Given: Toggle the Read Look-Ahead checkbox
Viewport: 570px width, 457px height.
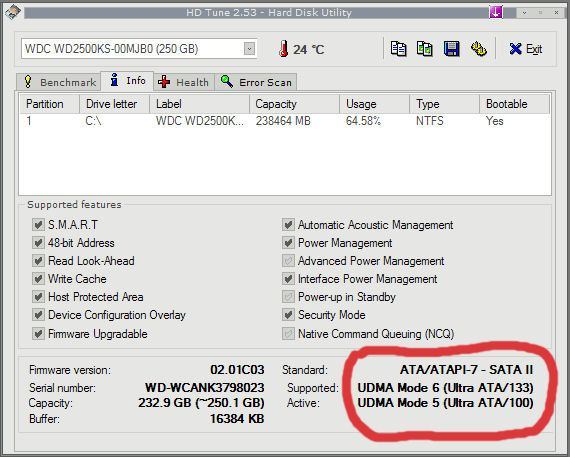Looking at the screenshot, I should (x=38, y=261).
